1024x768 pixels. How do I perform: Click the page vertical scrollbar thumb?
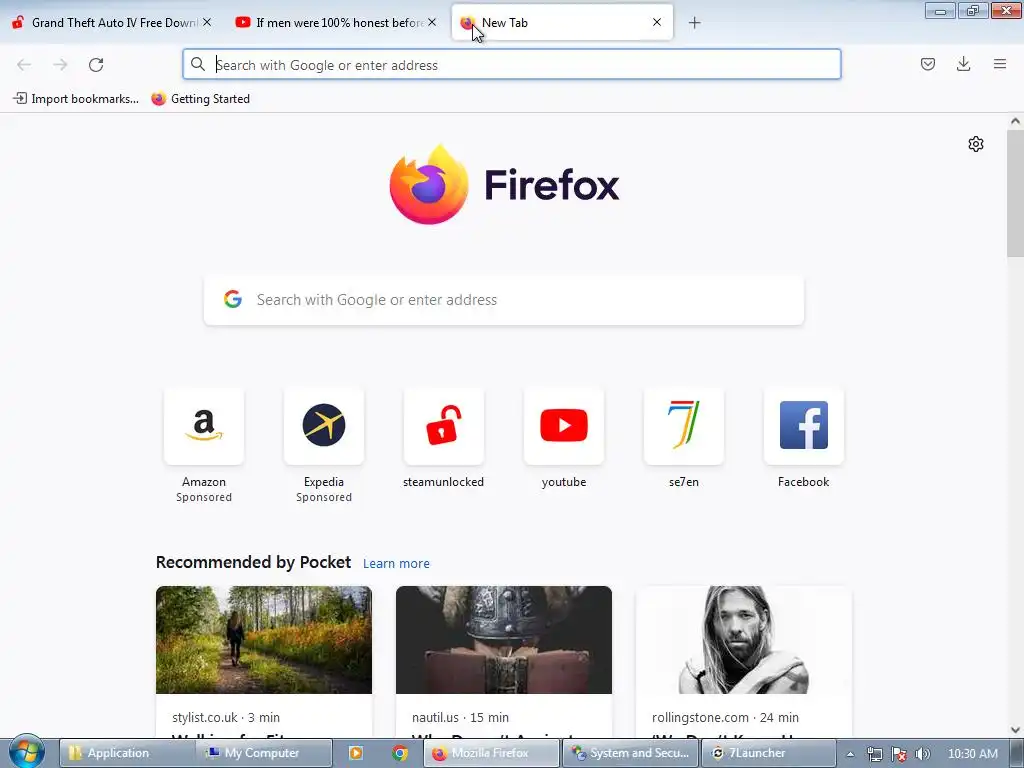[x=1015, y=193]
